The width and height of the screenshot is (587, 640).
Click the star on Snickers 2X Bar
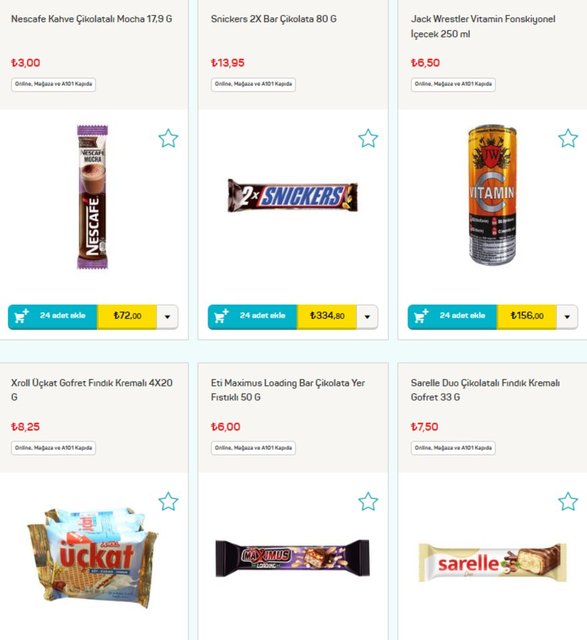pyautogui.click(x=368, y=138)
